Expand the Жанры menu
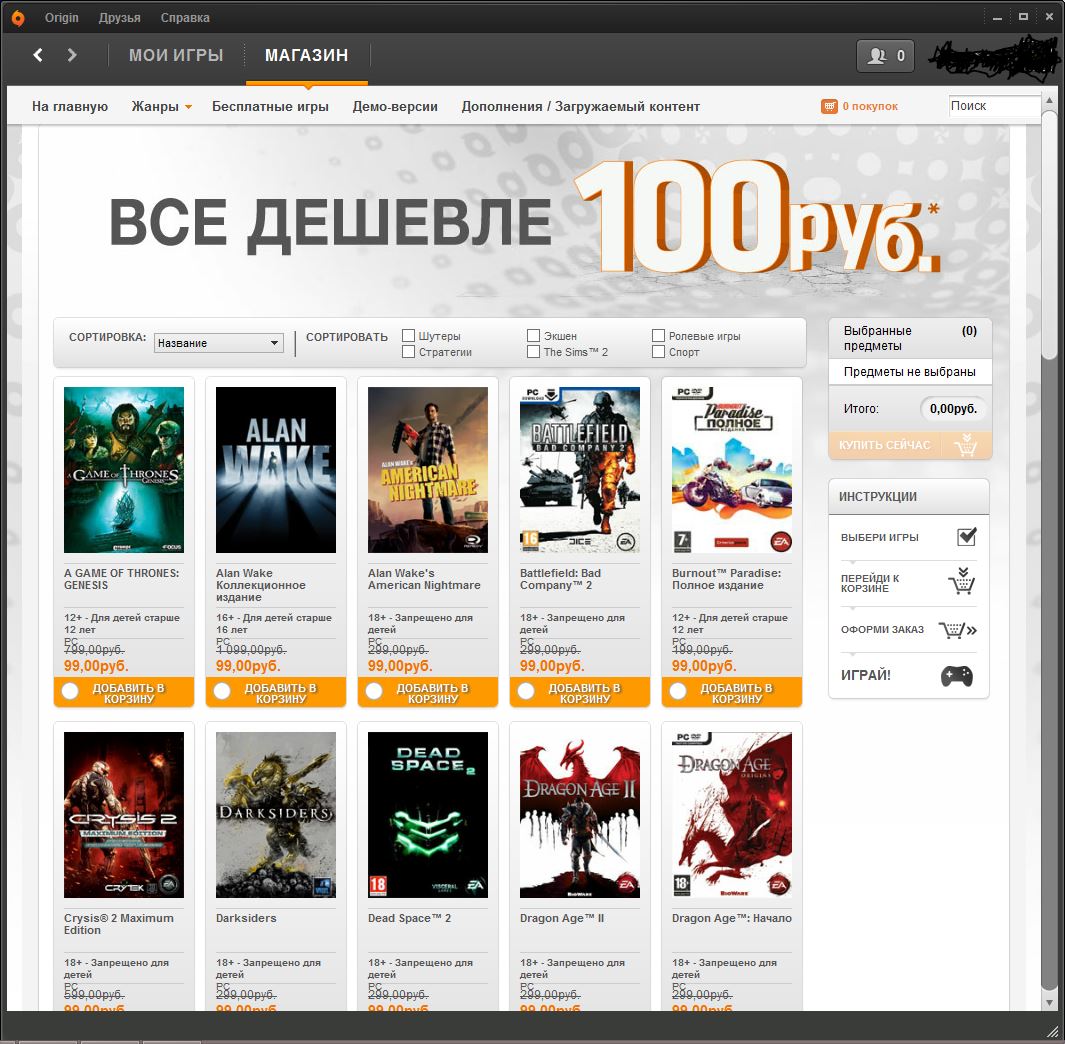The height and width of the screenshot is (1044, 1065). 162,107
